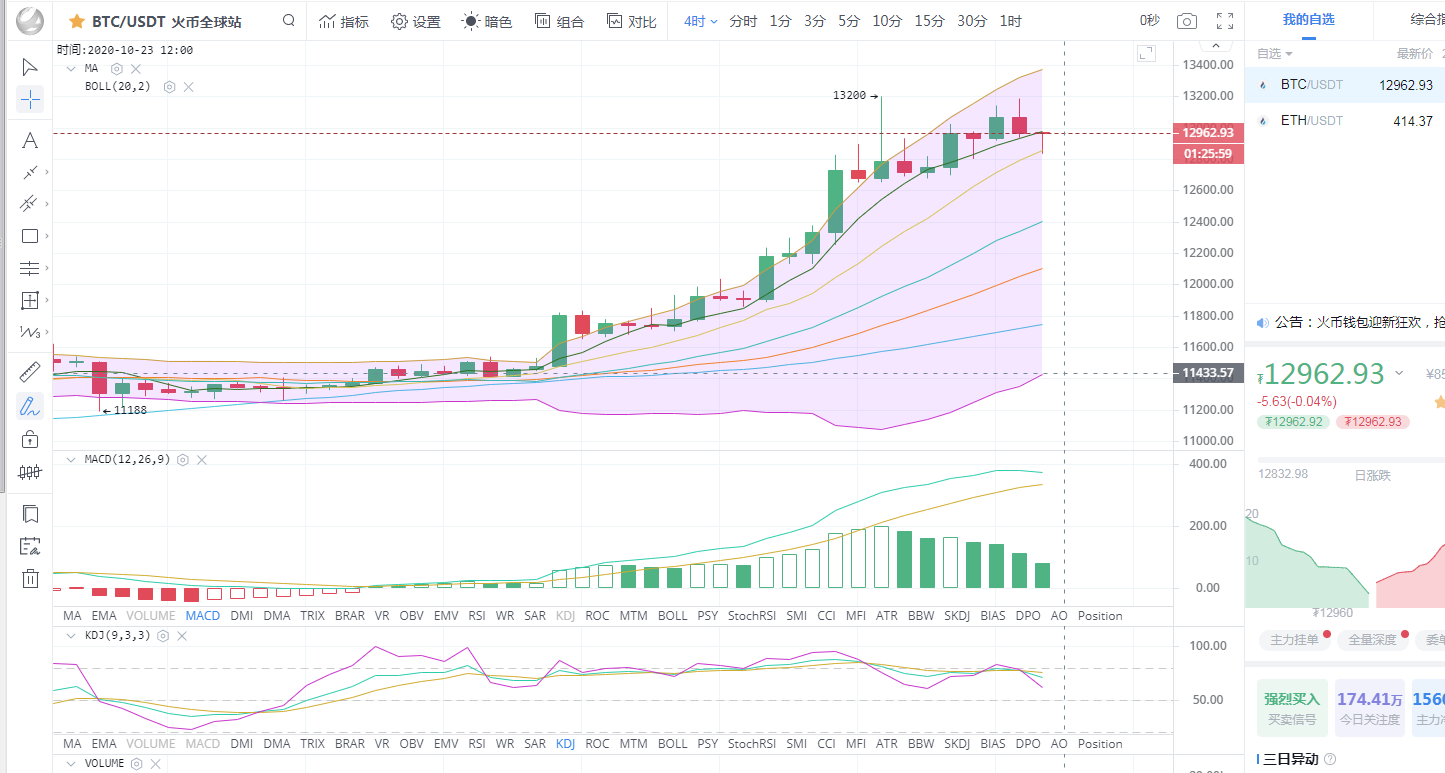Toggle the favorite star for BTC/USDT
Image resolution: width=1445 pixels, height=773 pixels.
point(76,21)
